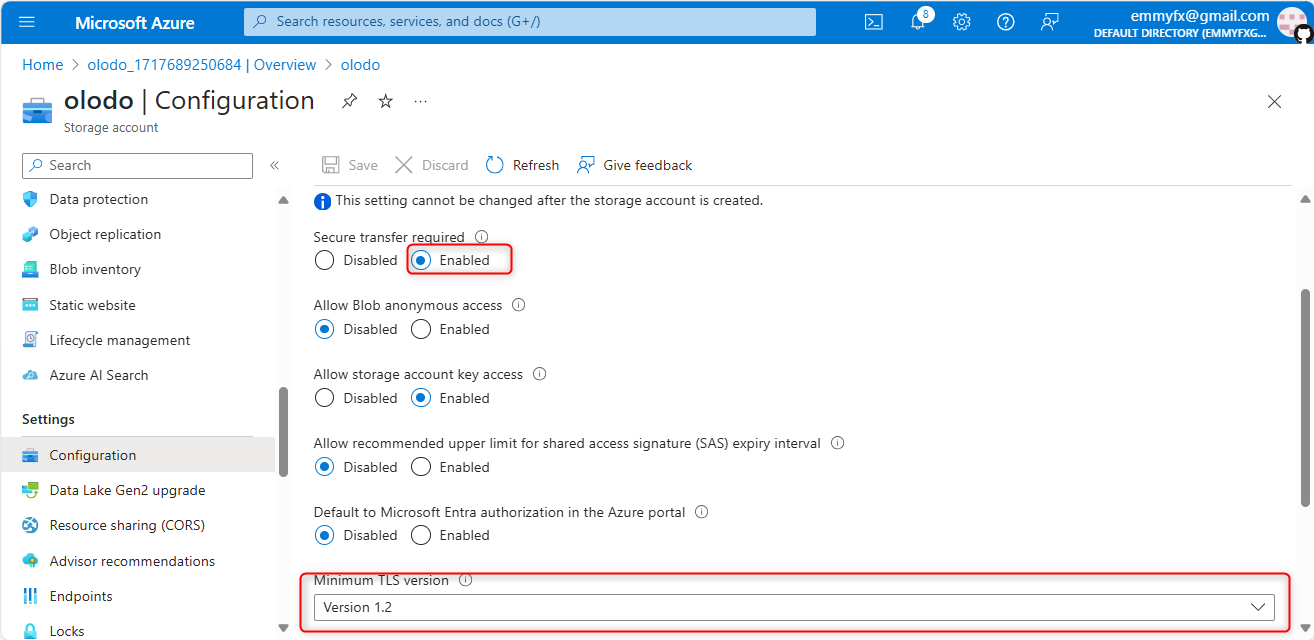Set Default to Microsoft Entra authorization to Disabled
This screenshot has height=640, width=1314.
[324, 535]
